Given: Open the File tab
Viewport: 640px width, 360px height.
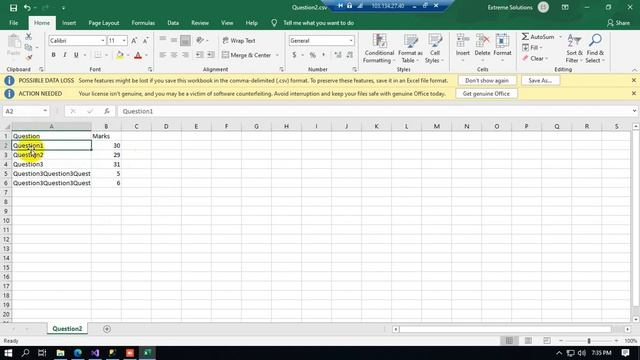Looking at the screenshot, I should pyautogui.click(x=13, y=23).
